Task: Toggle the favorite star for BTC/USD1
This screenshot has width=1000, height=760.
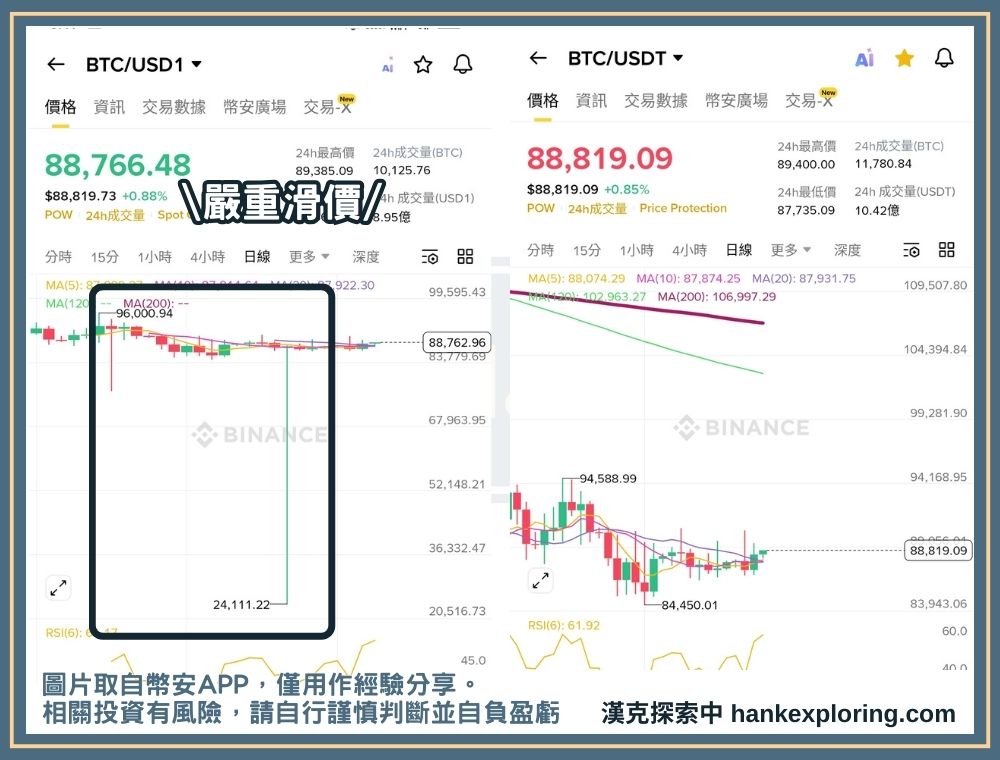Action: click(x=423, y=64)
